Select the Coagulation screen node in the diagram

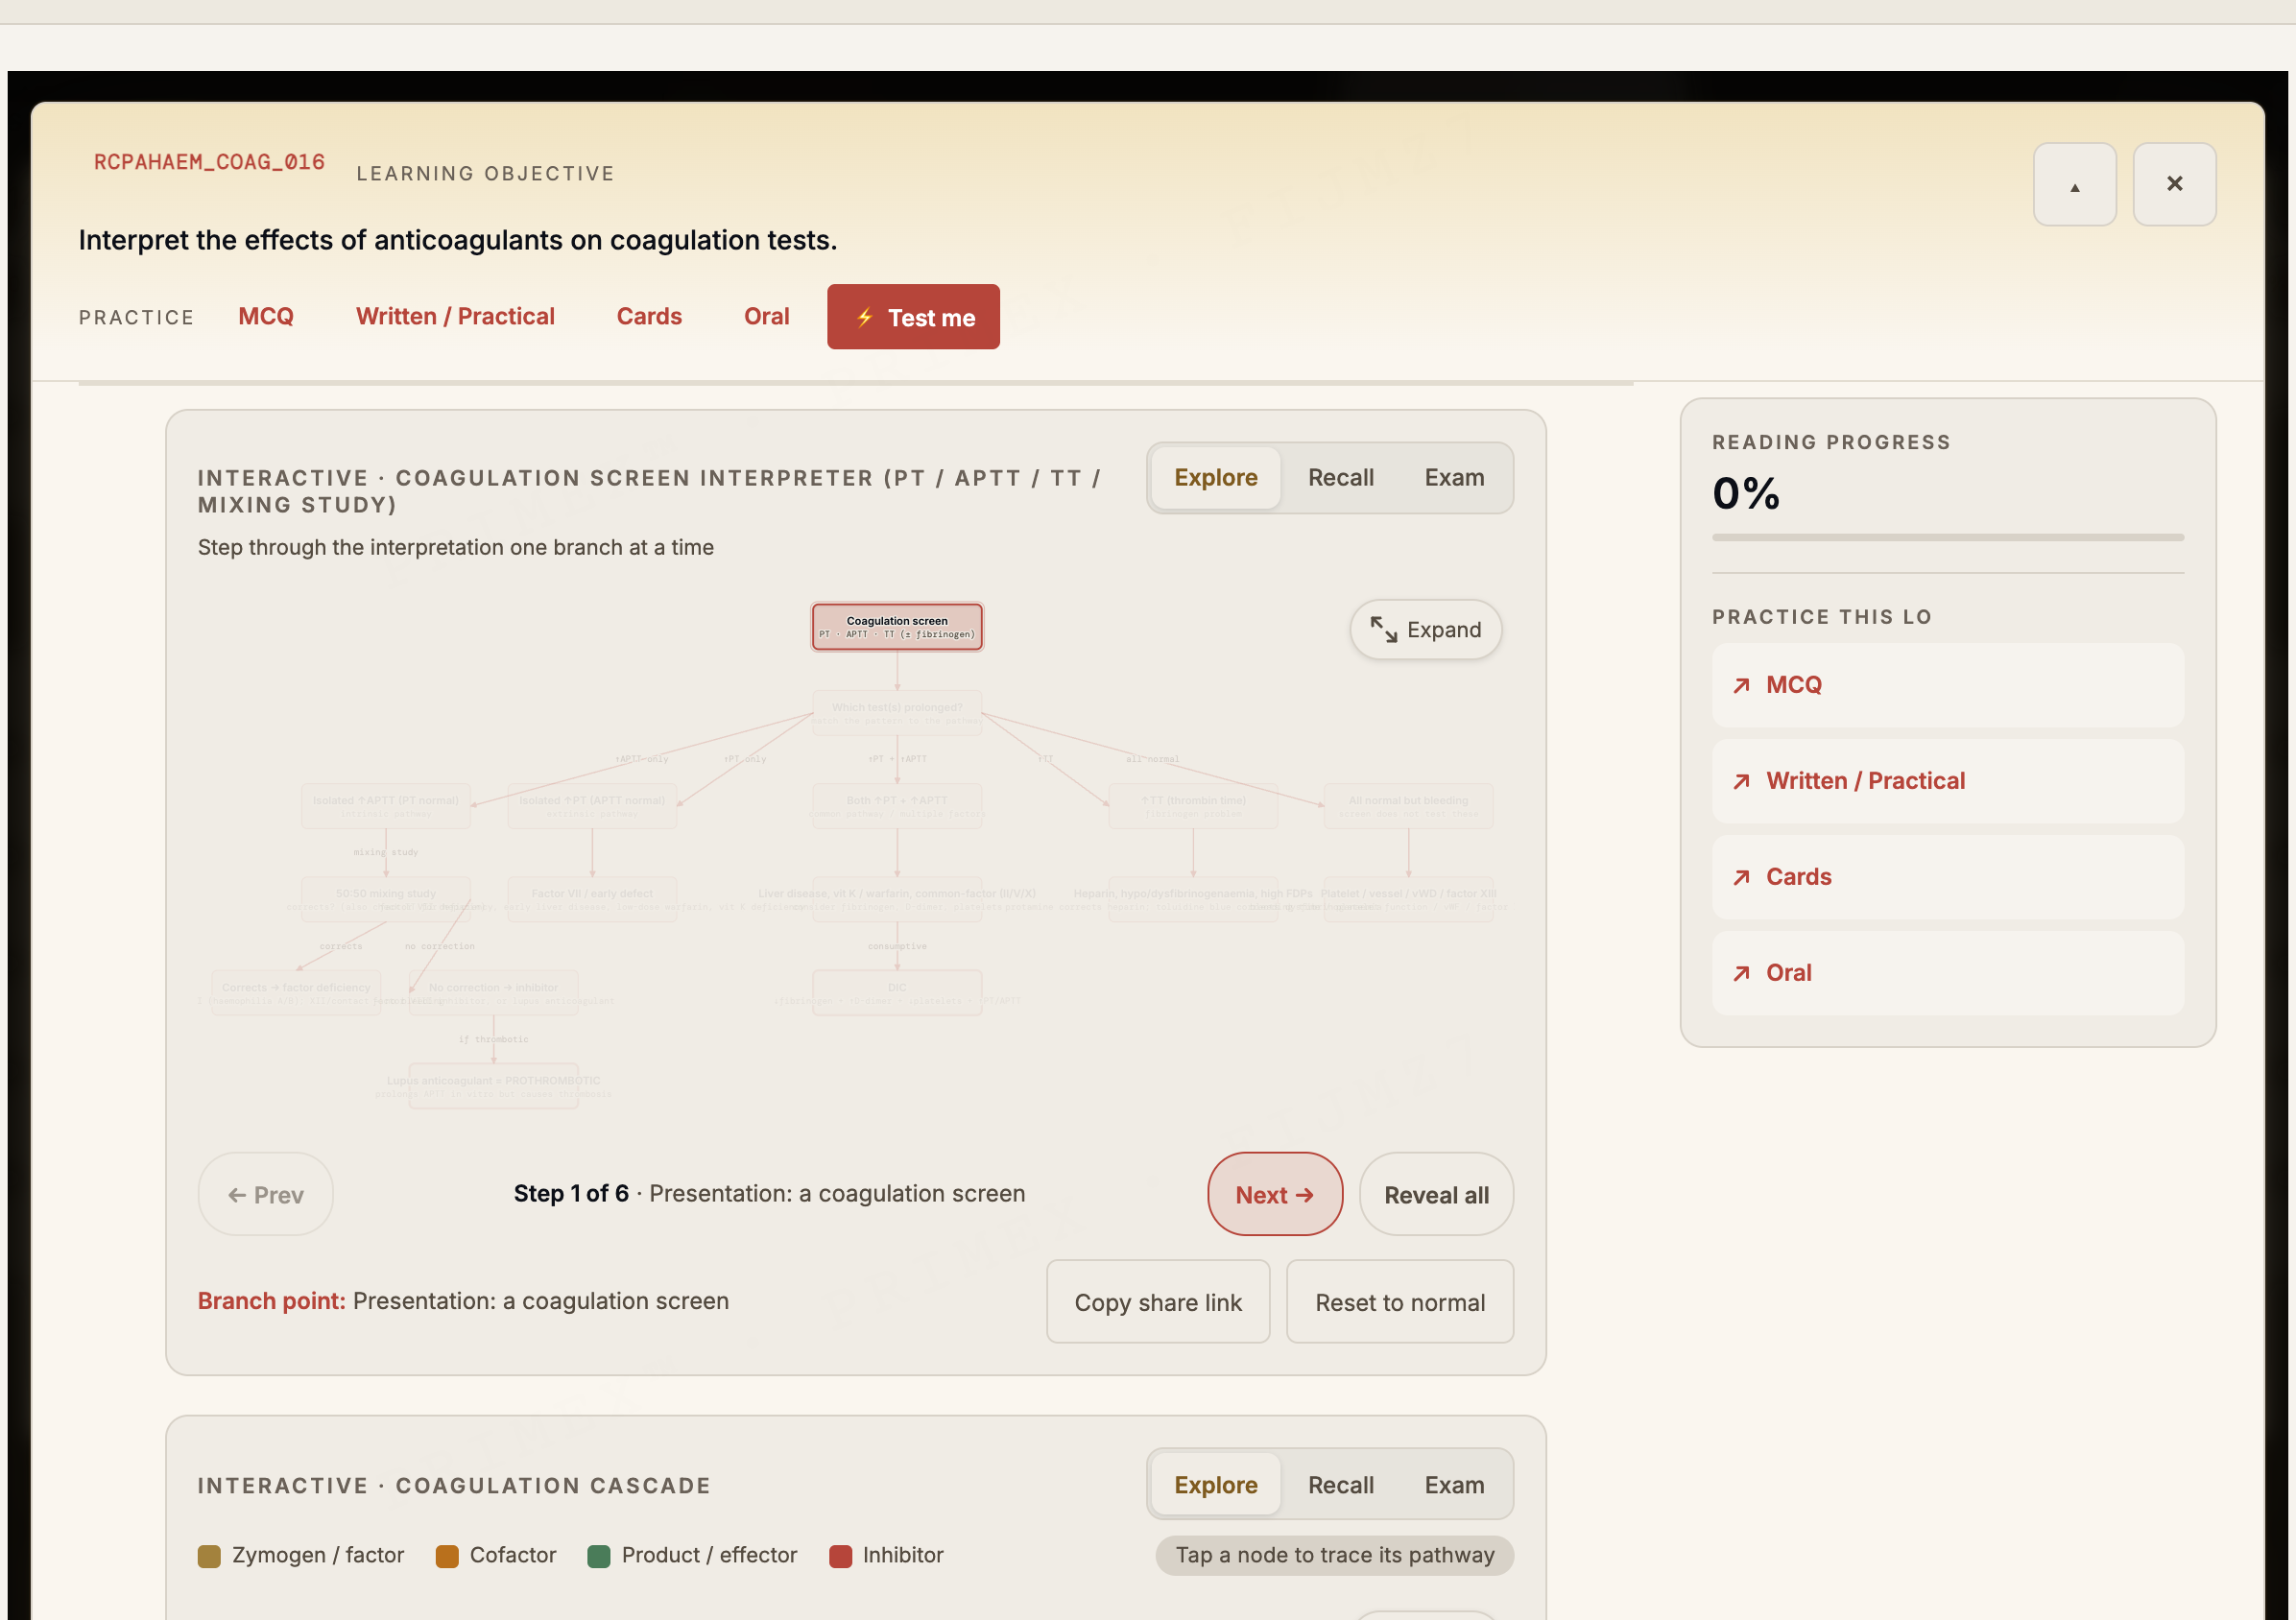[x=897, y=627]
